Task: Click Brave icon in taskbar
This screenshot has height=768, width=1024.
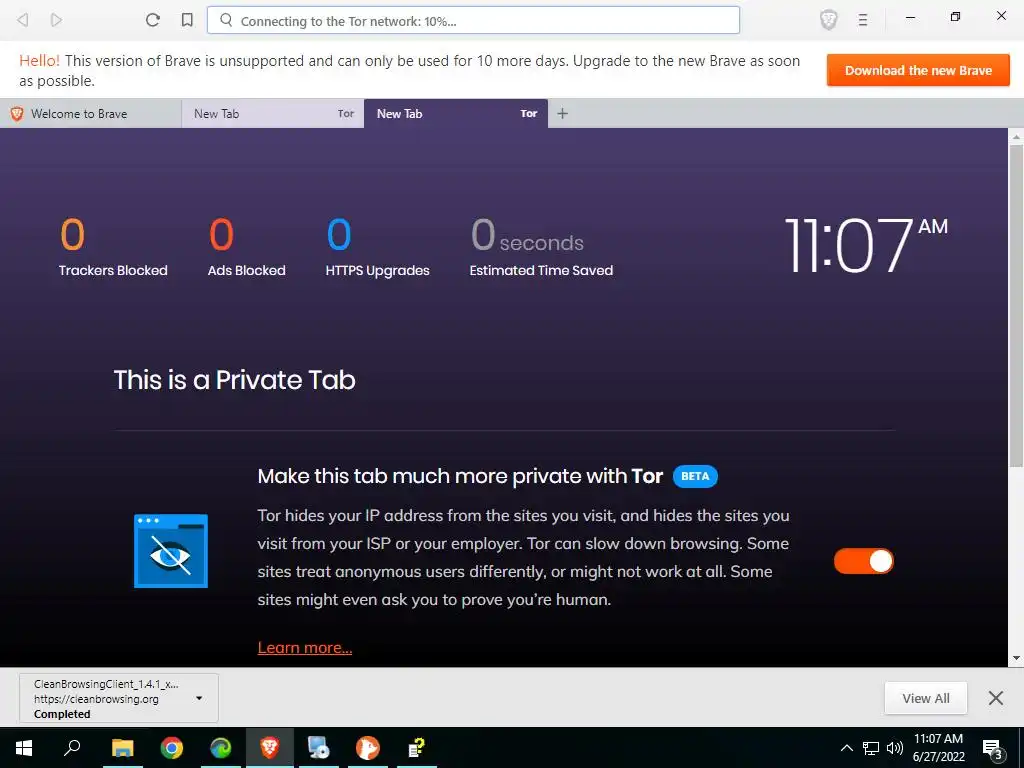Action: pos(270,748)
